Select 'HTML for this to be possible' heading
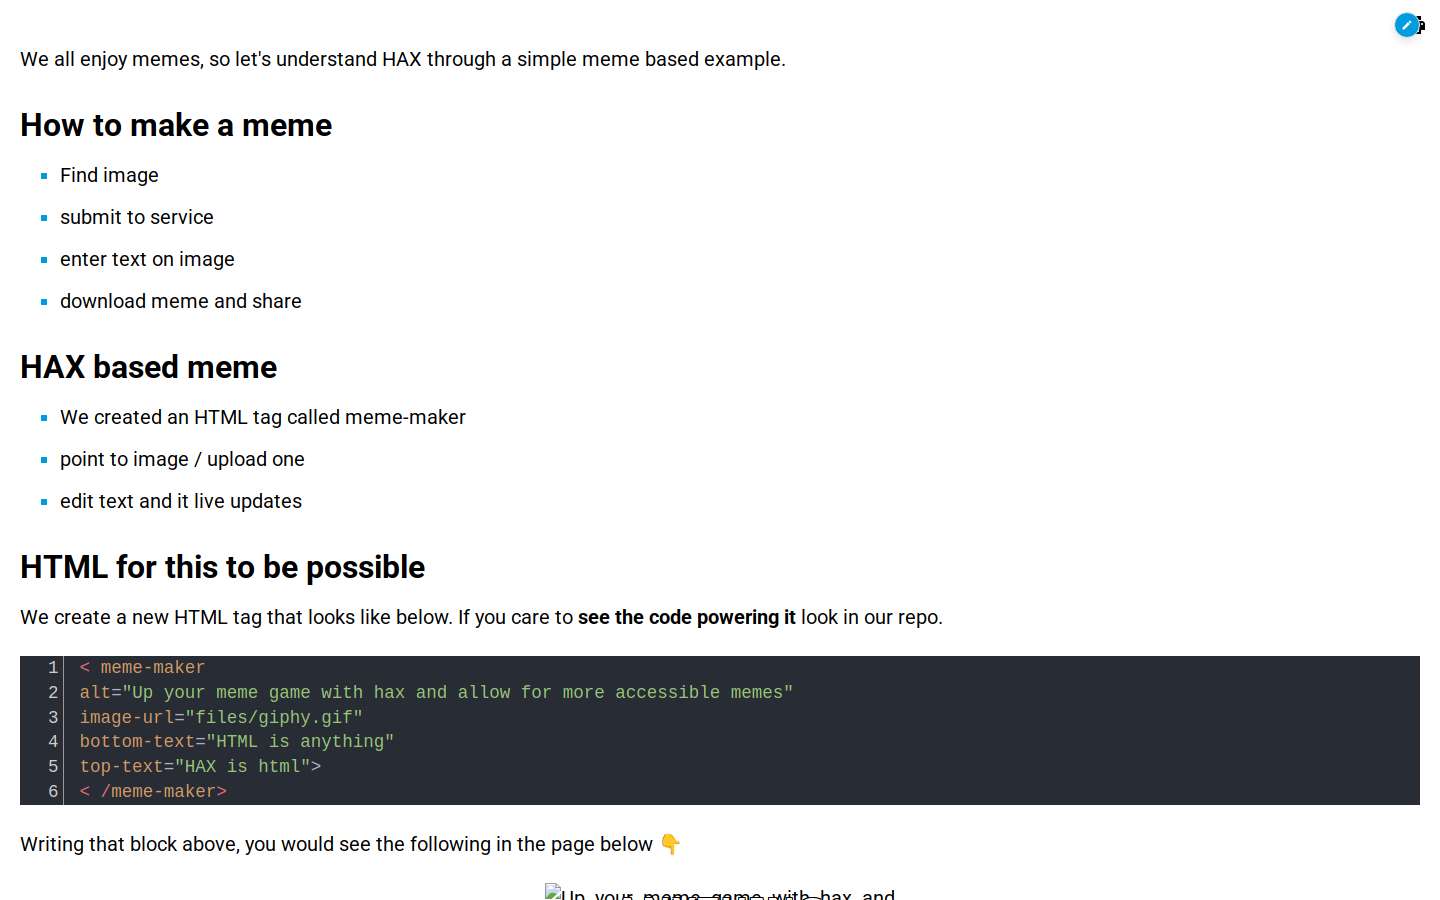The image size is (1440, 900). click(222, 567)
